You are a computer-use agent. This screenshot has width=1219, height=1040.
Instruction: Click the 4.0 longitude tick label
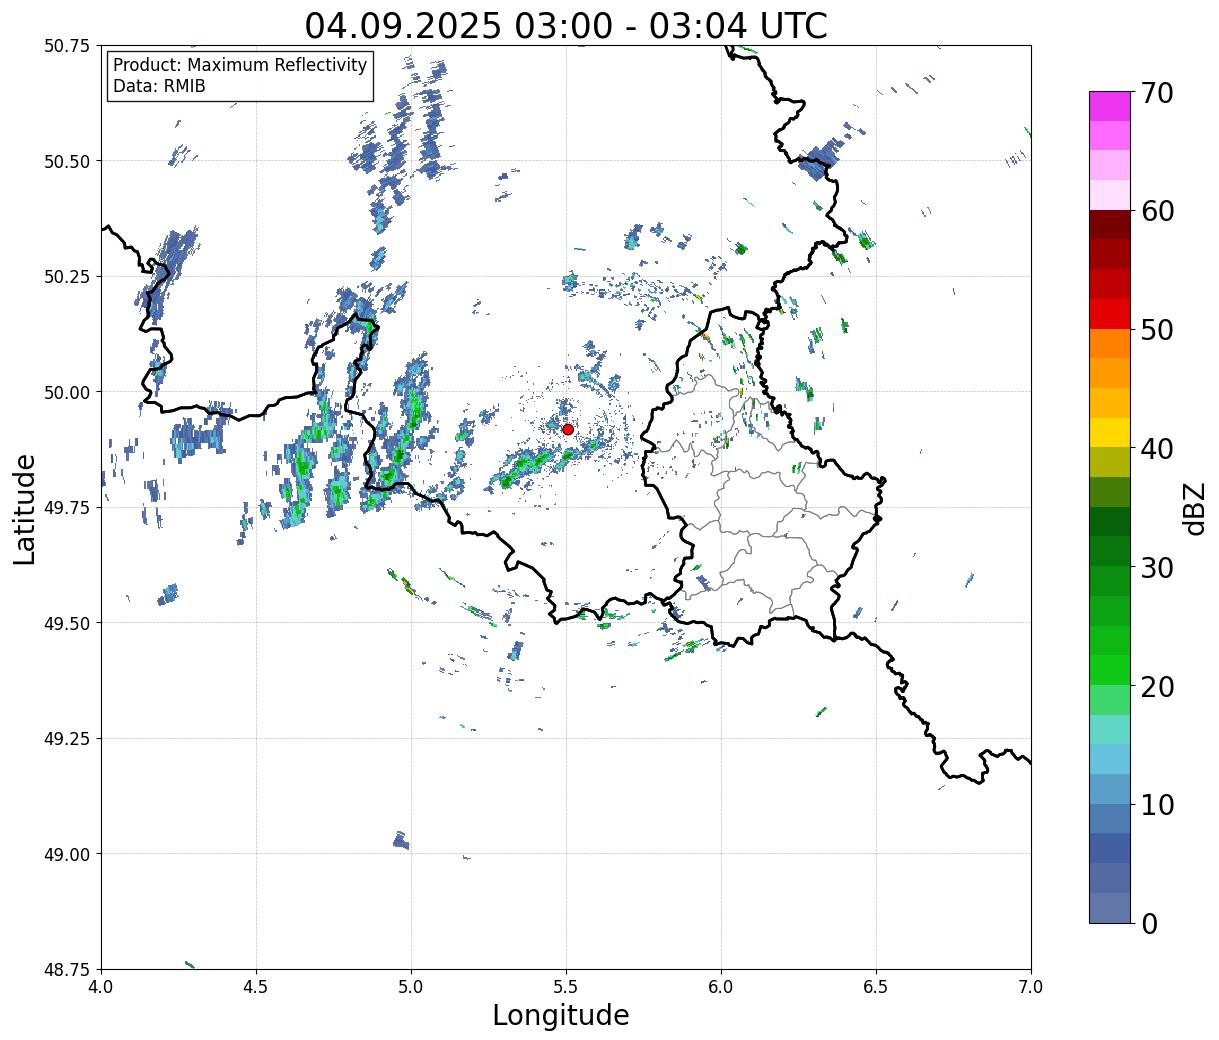101,987
